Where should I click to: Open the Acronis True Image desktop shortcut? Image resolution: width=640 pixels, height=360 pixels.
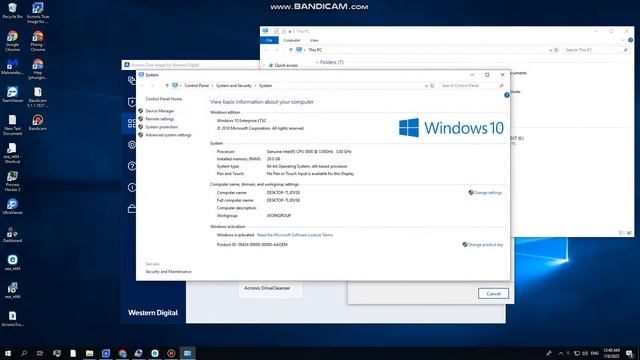pyautogui.click(x=38, y=12)
